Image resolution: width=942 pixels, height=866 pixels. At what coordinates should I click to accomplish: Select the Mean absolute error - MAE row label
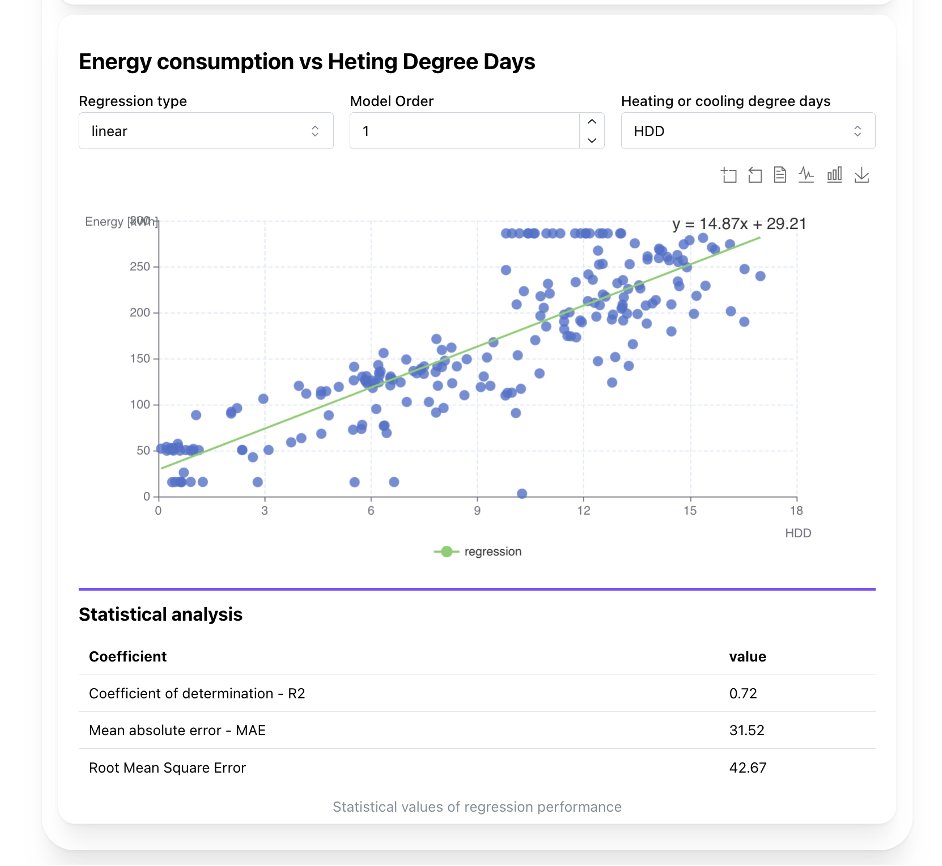177,730
